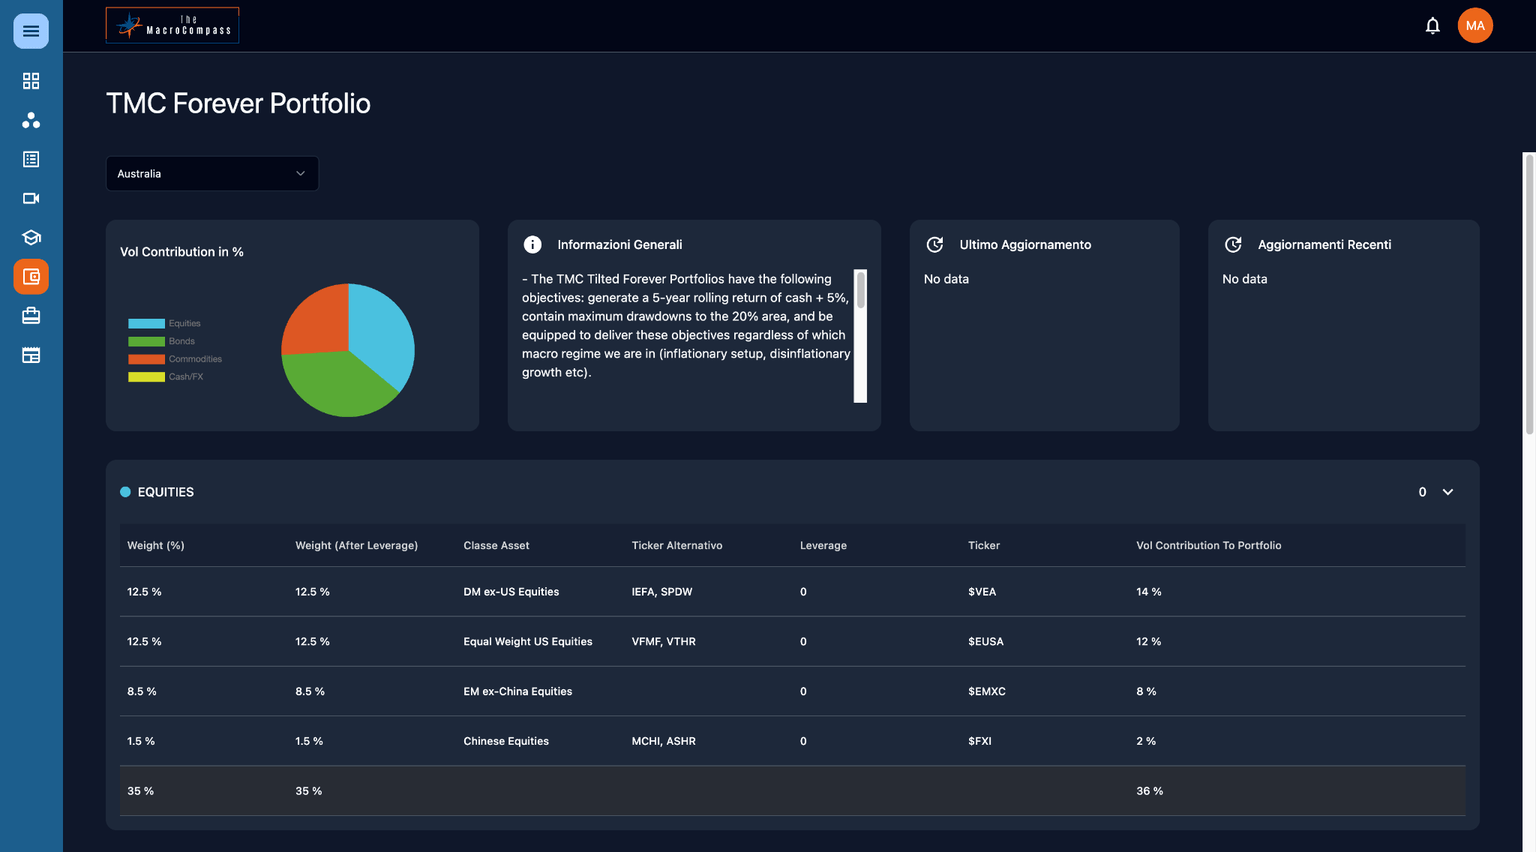
Task: Click the orange Commodities pie slice
Action: [317, 320]
